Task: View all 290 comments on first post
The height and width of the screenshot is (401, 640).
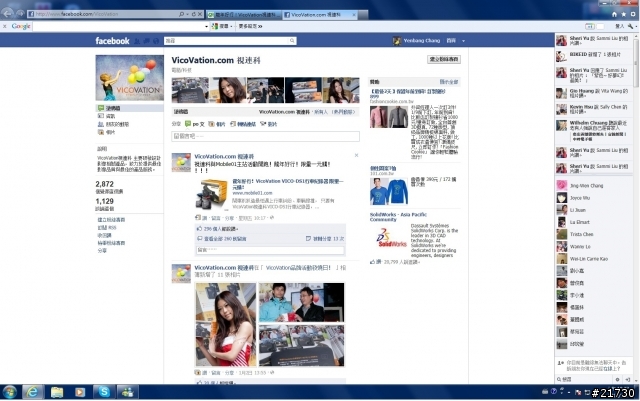Action: (225, 239)
